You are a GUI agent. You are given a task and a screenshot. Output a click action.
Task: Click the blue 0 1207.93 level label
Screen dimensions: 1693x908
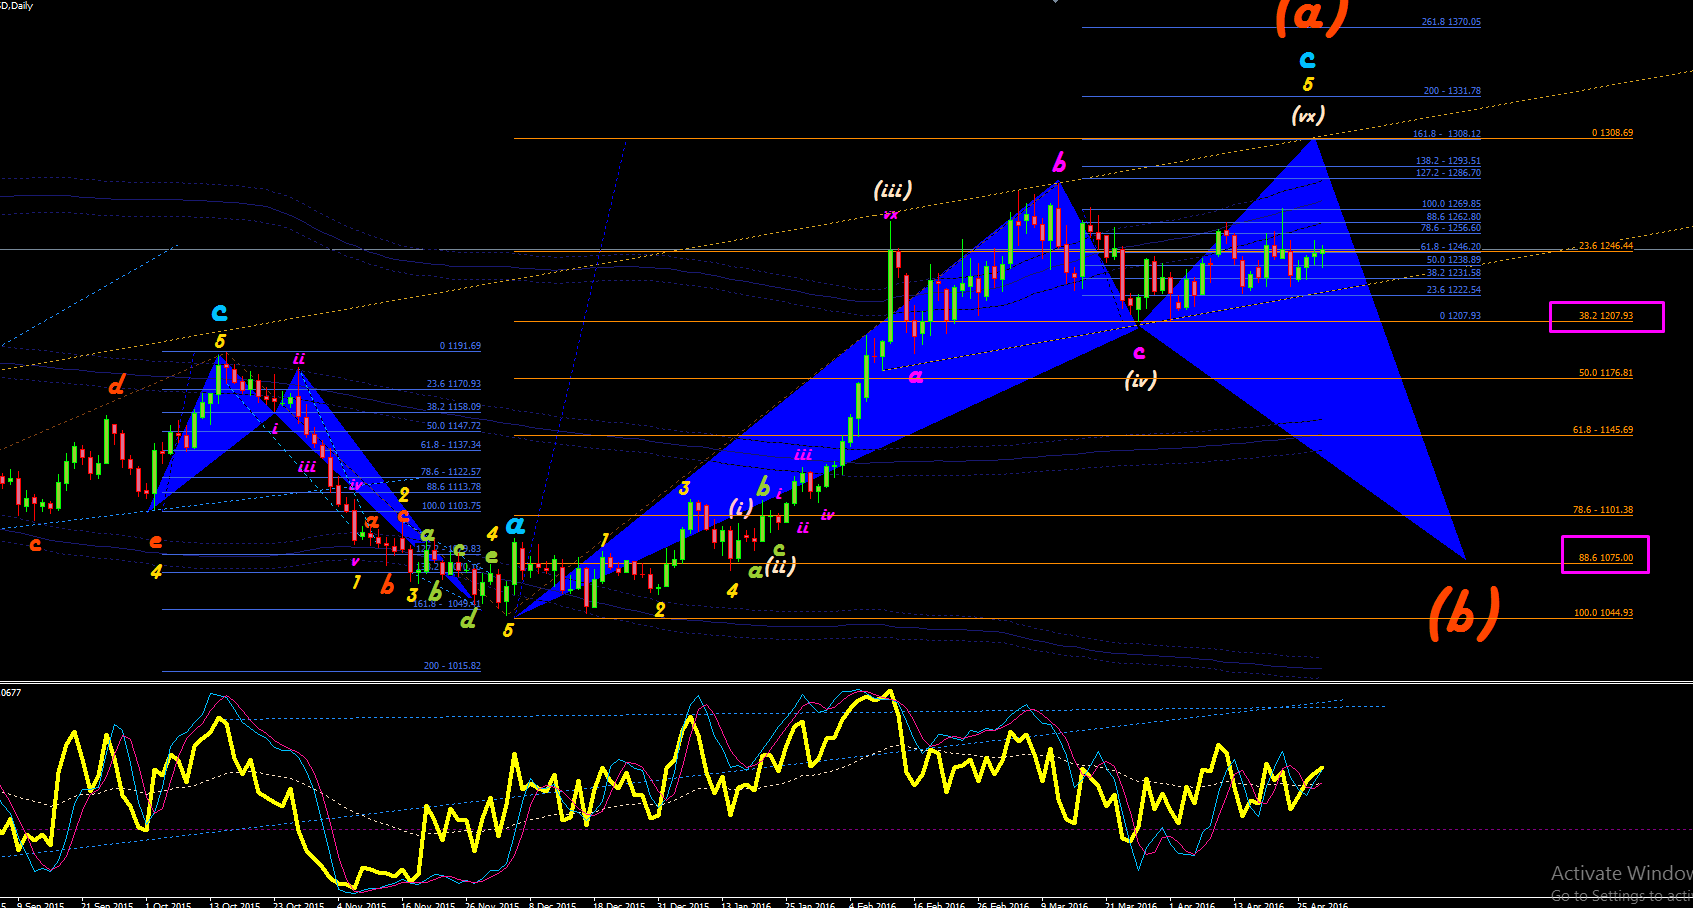pyautogui.click(x=1460, y=316)
